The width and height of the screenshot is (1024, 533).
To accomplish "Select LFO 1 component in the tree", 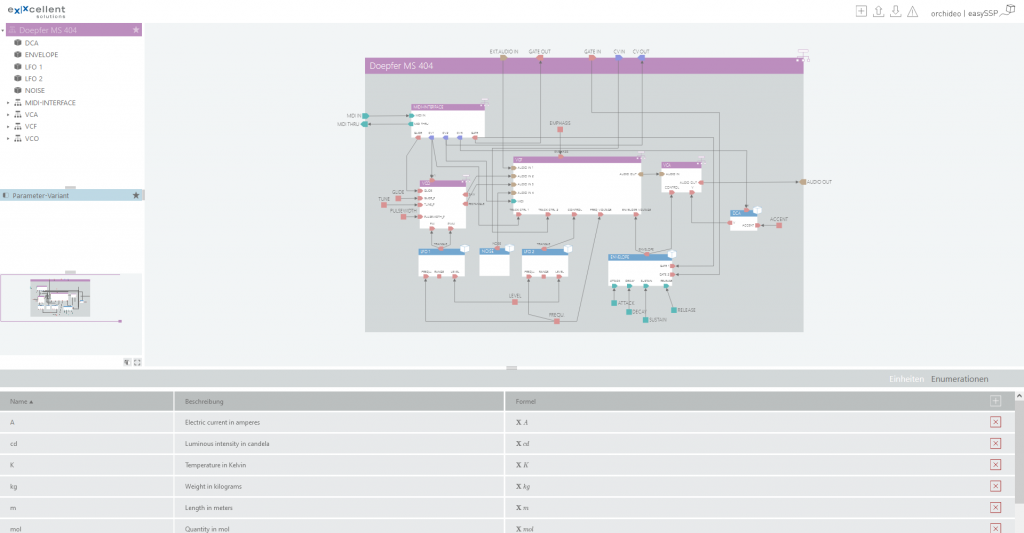I will [33, 67].
